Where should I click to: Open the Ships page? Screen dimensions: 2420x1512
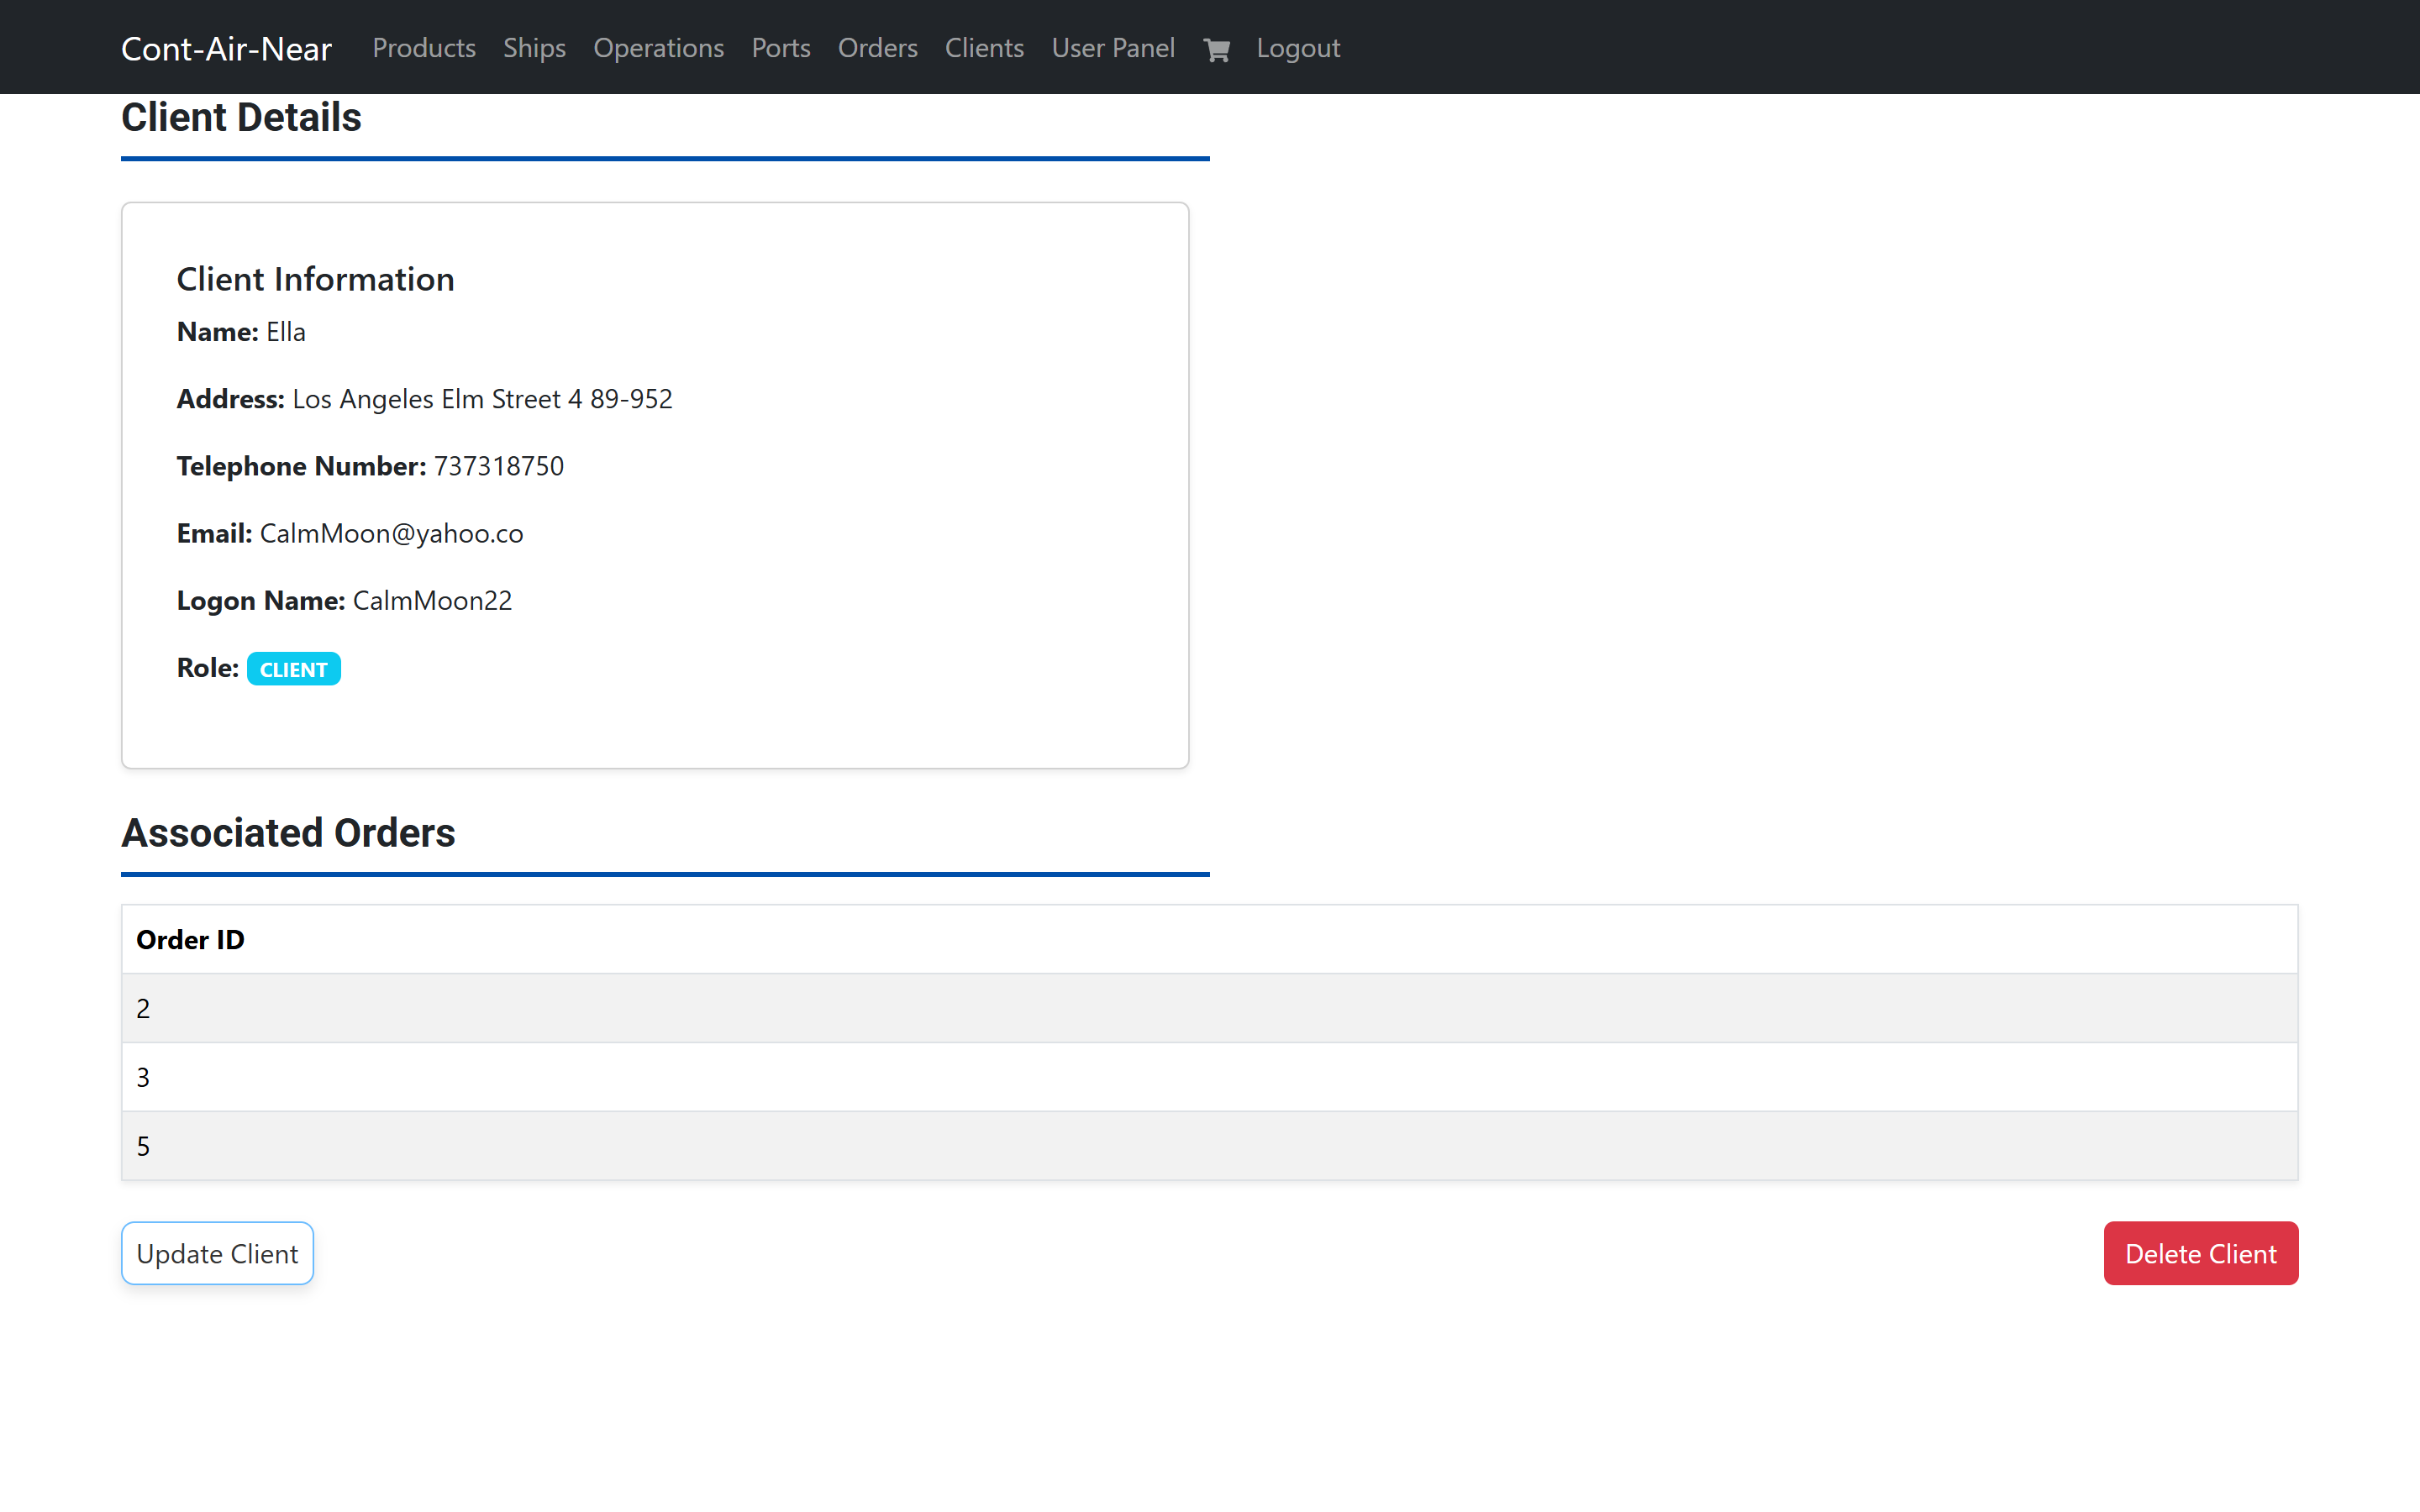click(x=534, y=48)
